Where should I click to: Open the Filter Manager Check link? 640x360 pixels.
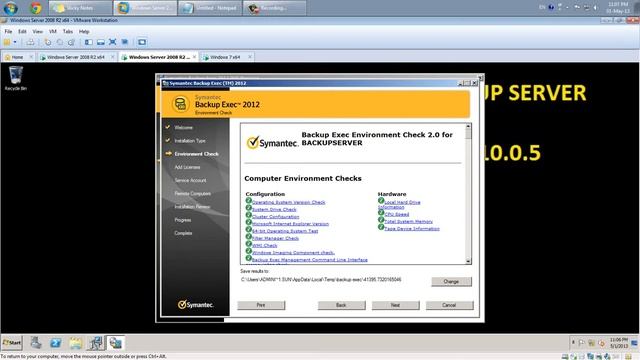click(x=276, y=238)
